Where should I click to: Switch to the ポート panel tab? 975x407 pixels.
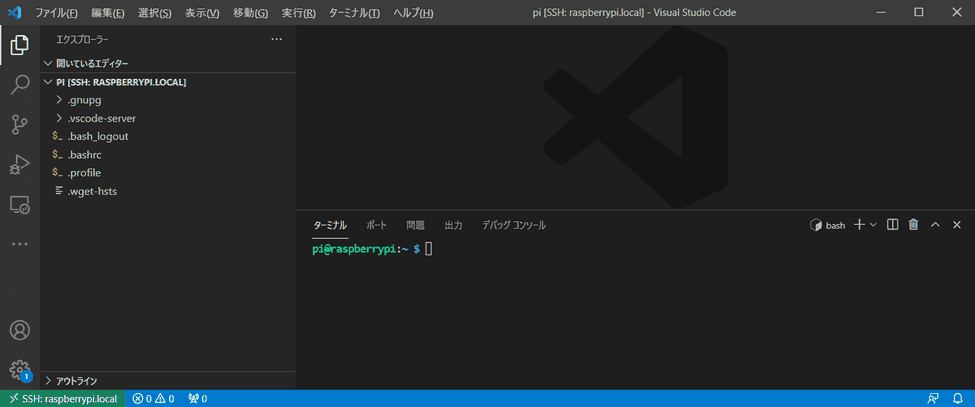pos(376,225)
